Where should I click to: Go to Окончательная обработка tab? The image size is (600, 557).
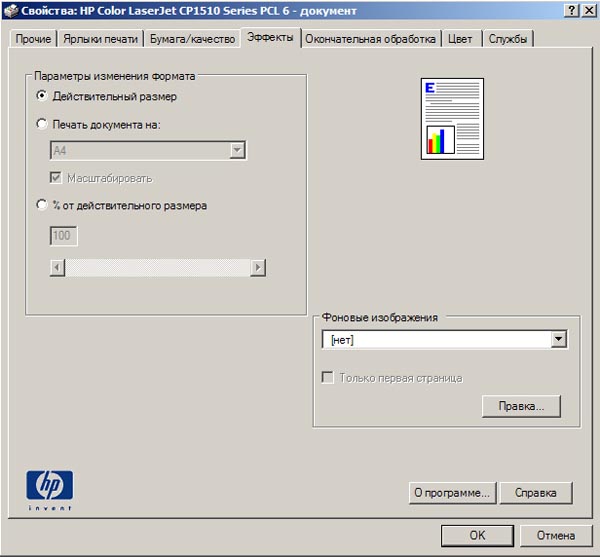[x=370, y=39]
